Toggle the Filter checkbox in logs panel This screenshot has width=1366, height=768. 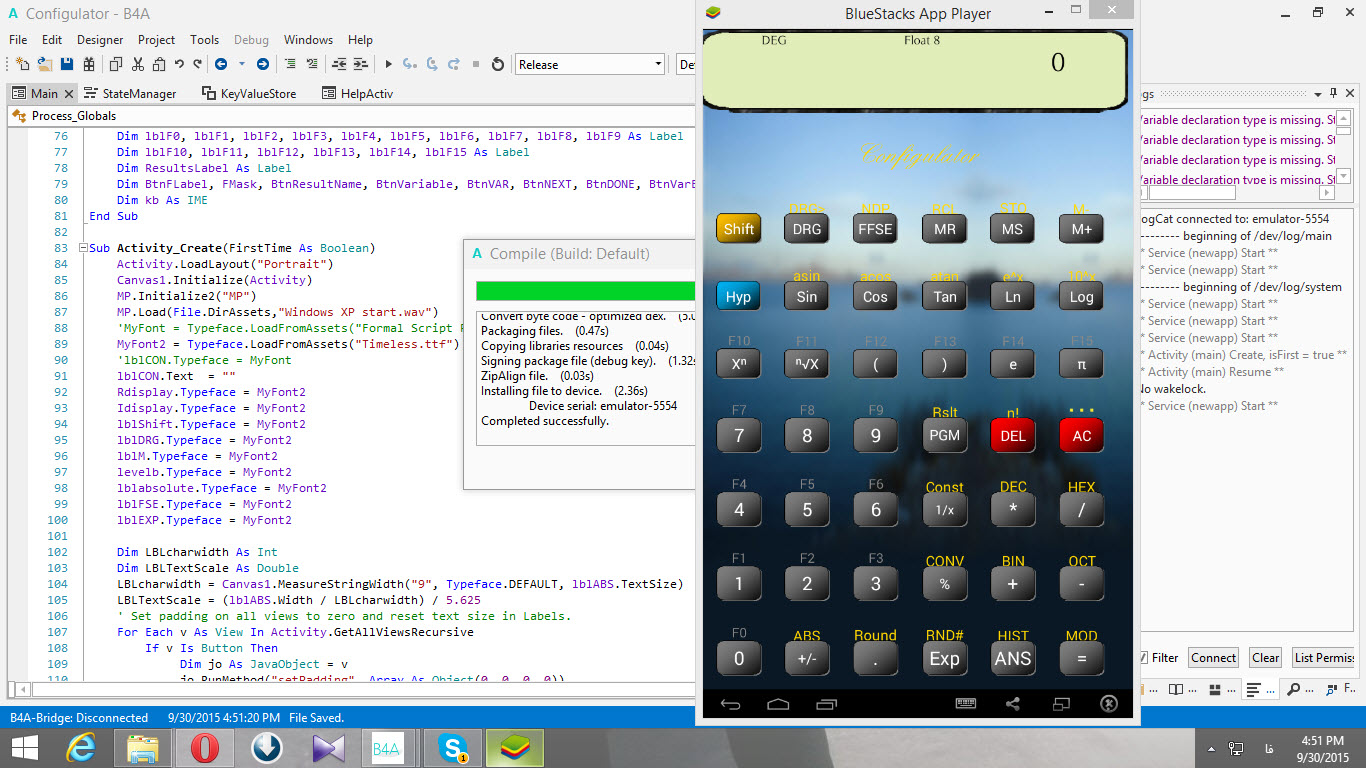[1142, 658]
